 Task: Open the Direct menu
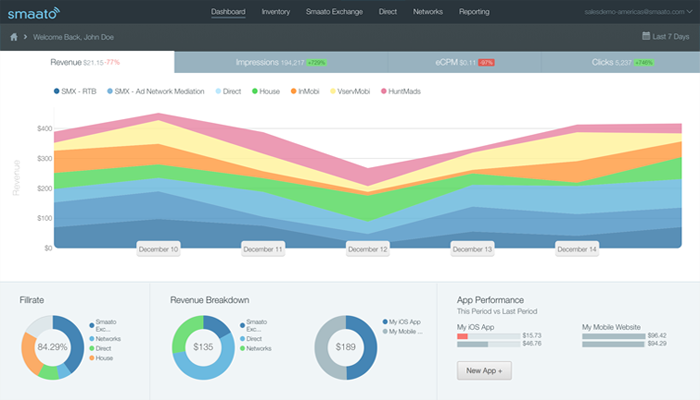(x=388, y=12)
